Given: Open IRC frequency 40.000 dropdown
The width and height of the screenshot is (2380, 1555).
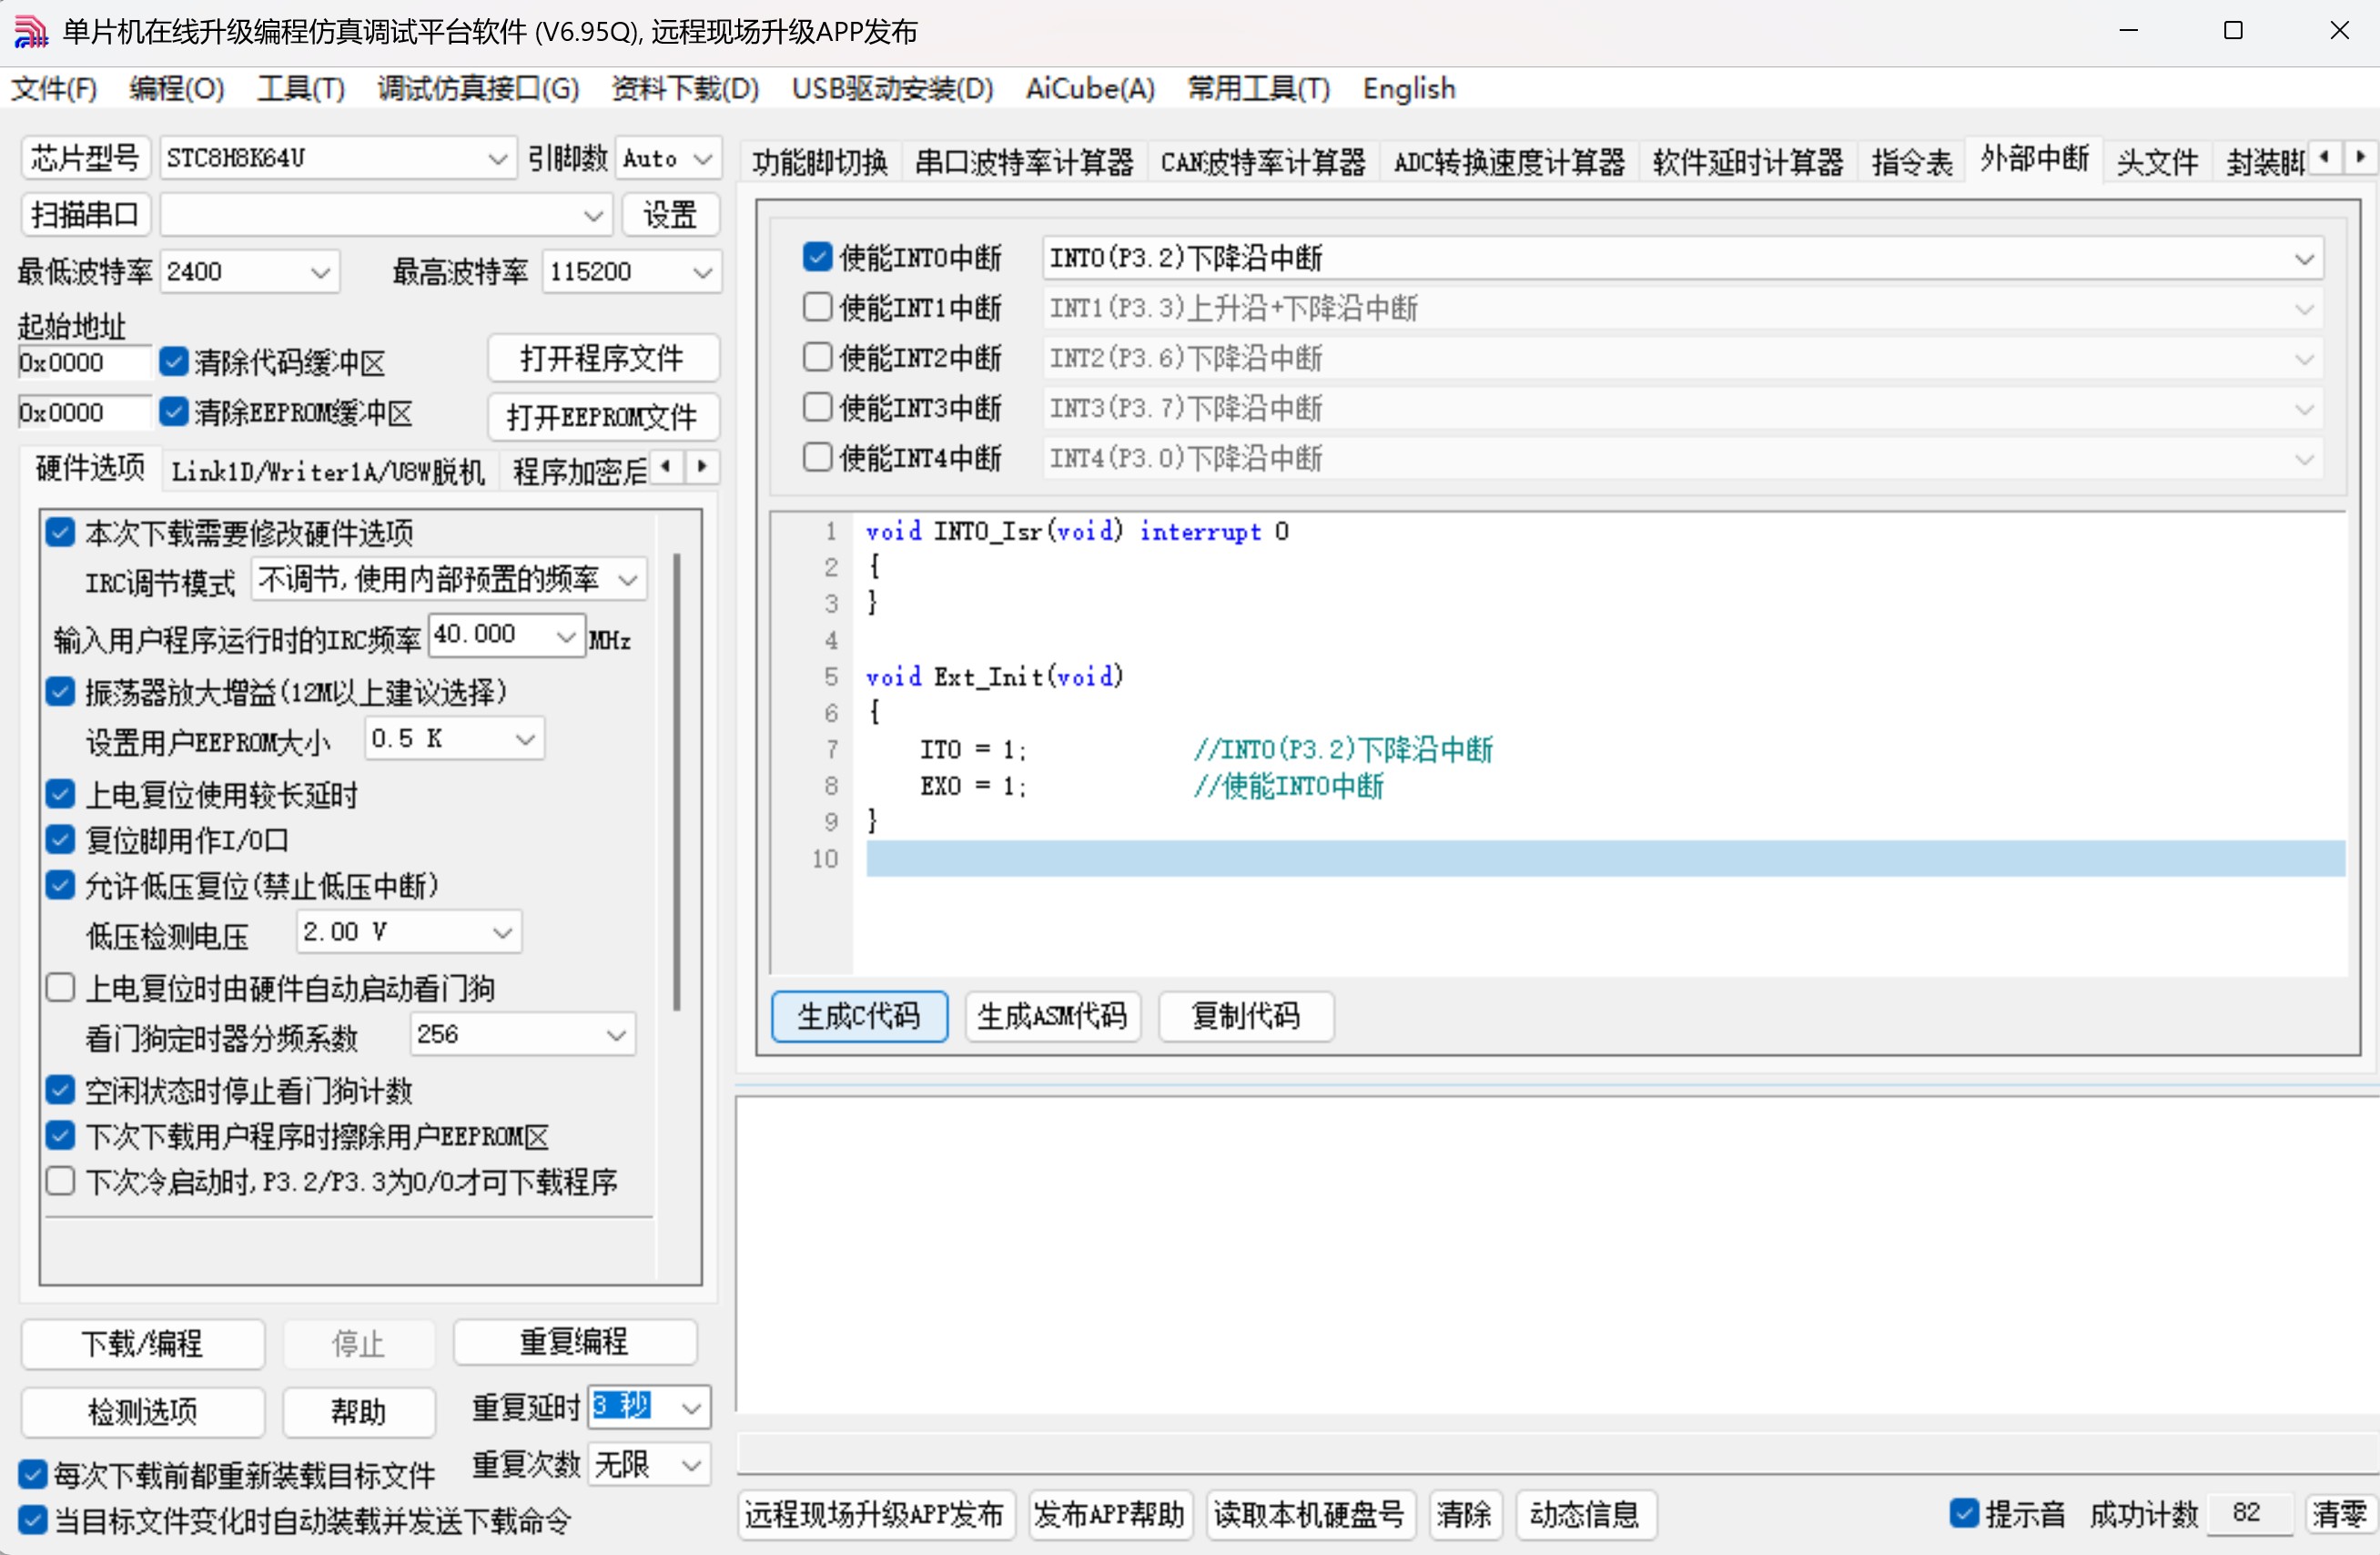Looking at the screenshot, I should click(x=507, y=635).
